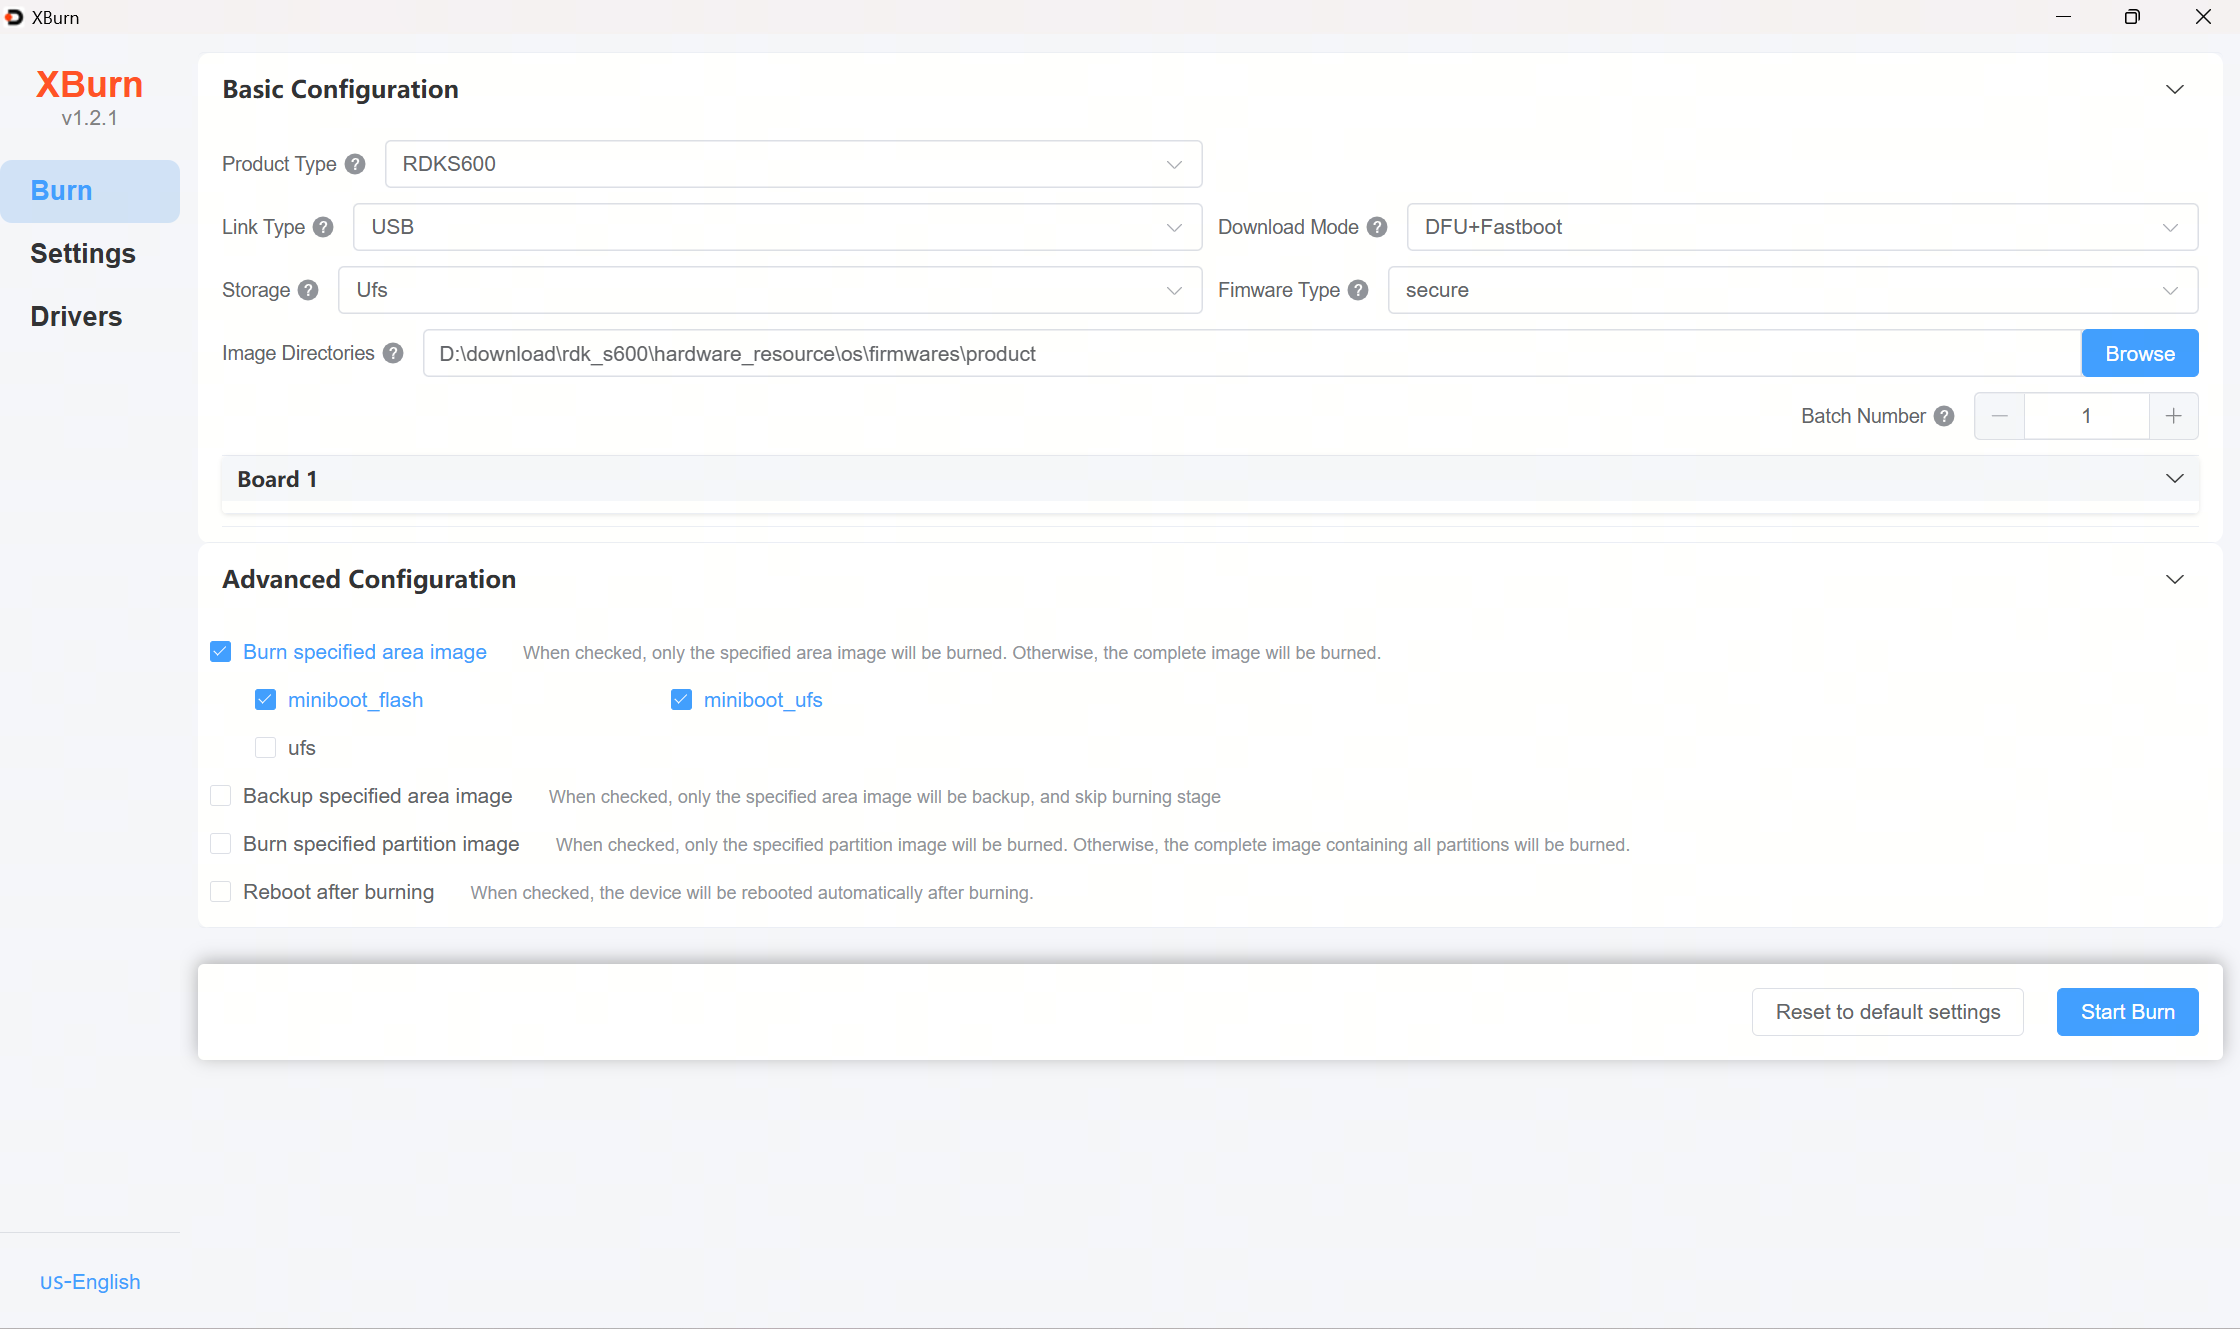Click the Browse button
The height and width of the screenshot is (1329, 2240).
pyautogui.click(x=2140, y=353)
